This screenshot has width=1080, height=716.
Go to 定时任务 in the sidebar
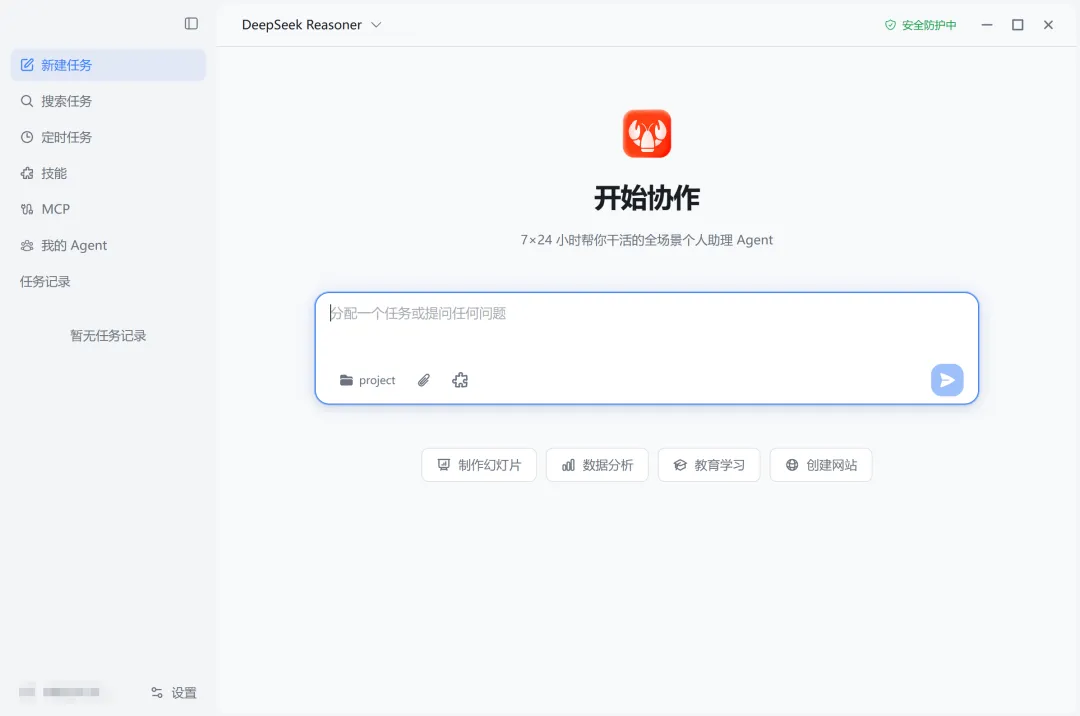tap(108, 137)
